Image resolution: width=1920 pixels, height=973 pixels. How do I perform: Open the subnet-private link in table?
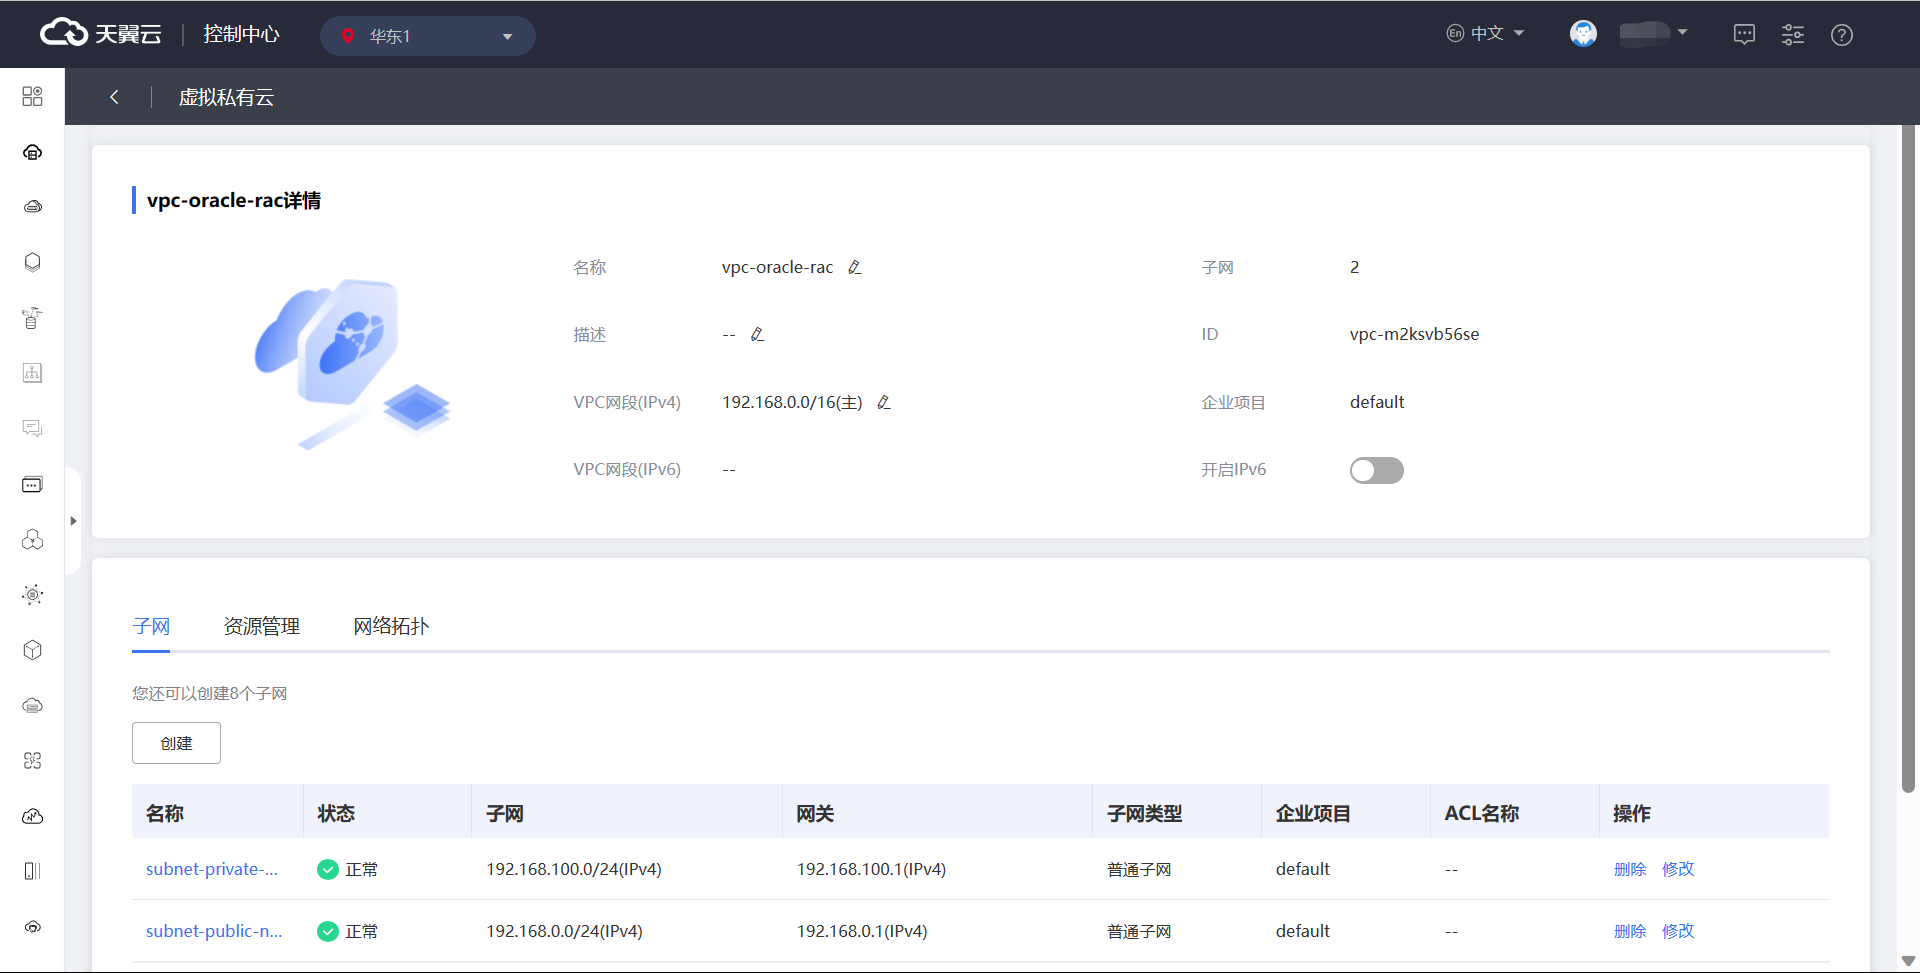pos(212,869)
